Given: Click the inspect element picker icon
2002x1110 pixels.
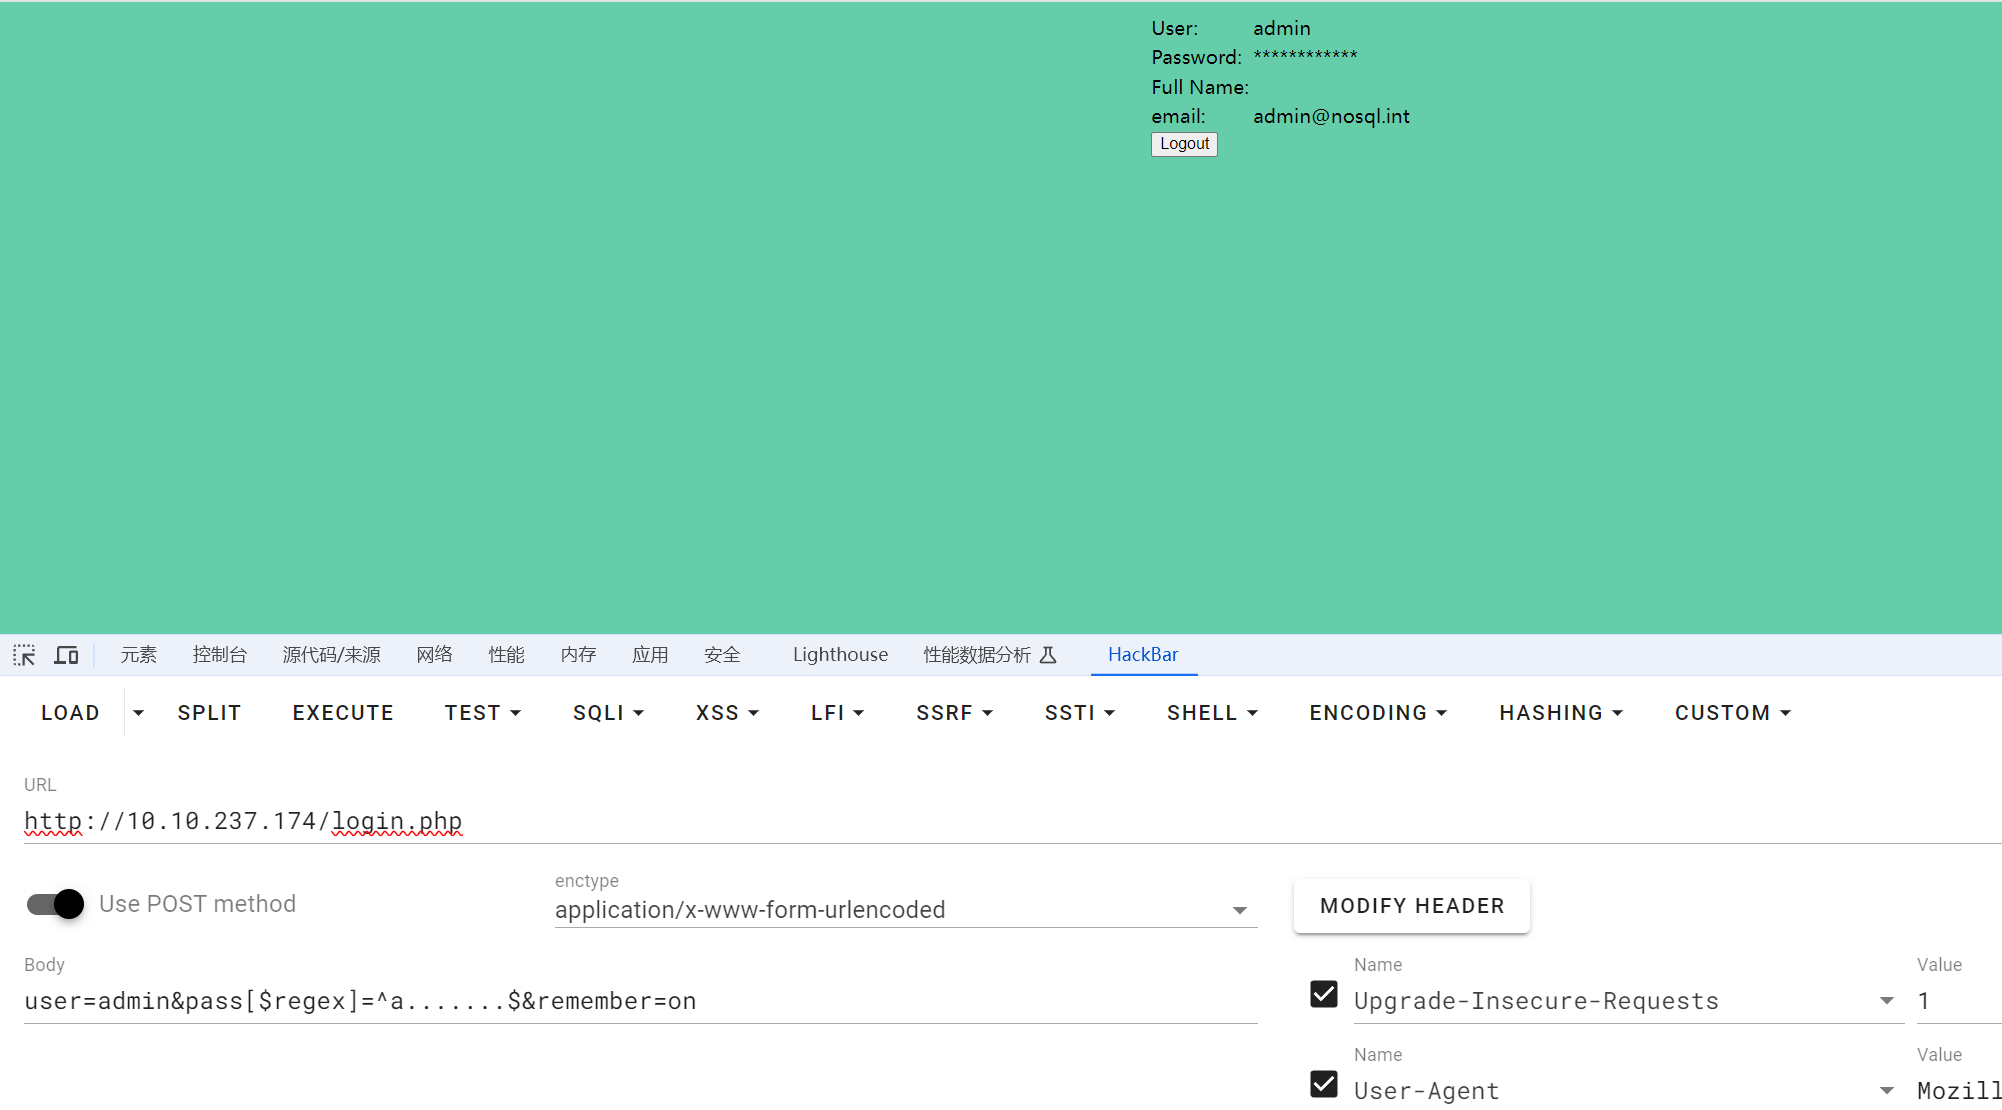Looking at the screenshot, I should [x=24, y=655].
